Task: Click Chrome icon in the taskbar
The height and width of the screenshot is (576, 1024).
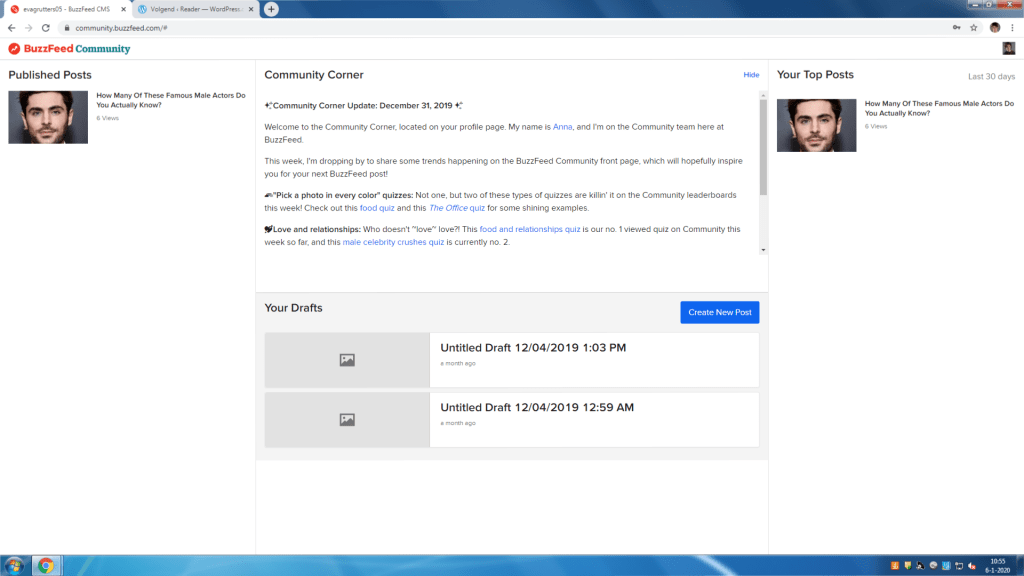Action: click(46, 566)
